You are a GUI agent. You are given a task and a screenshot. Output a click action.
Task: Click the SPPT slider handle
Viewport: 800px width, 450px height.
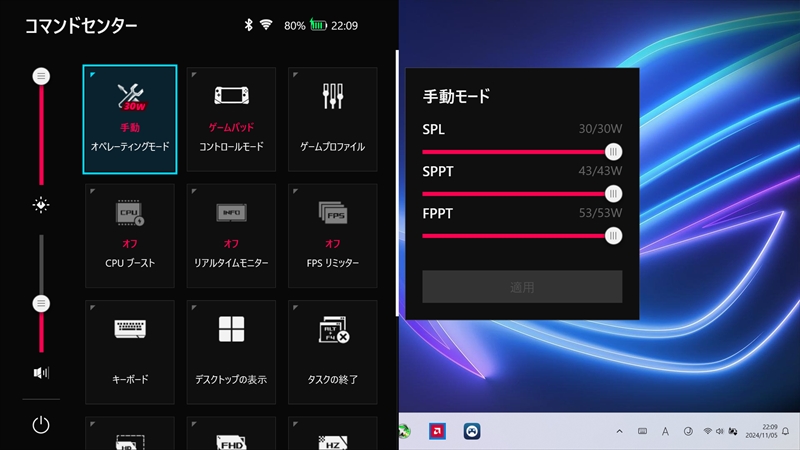click(613, 194)
